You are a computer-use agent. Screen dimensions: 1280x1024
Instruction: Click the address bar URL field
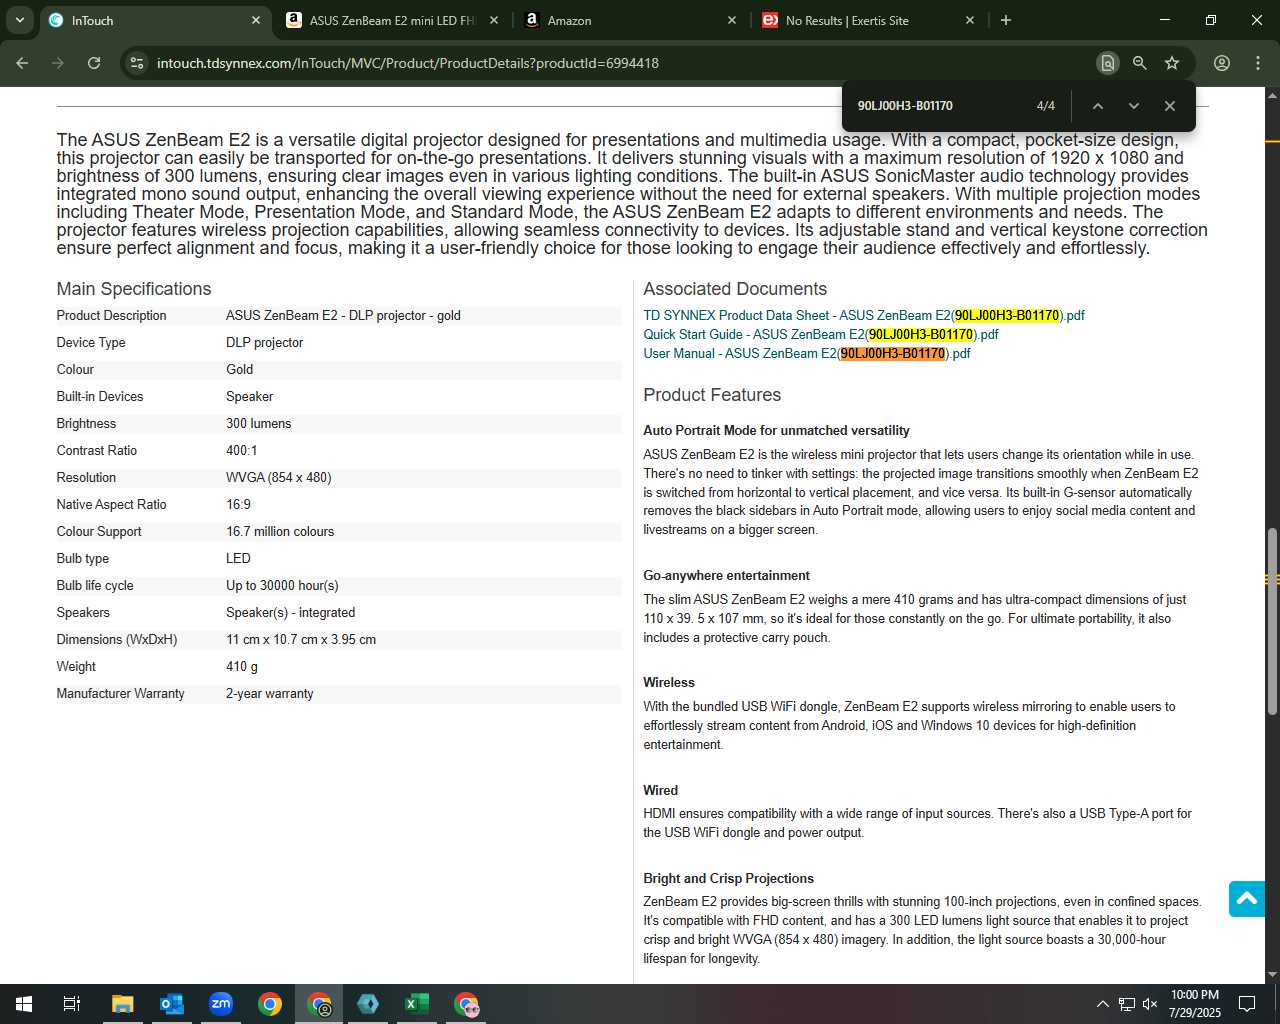point(620,63)
